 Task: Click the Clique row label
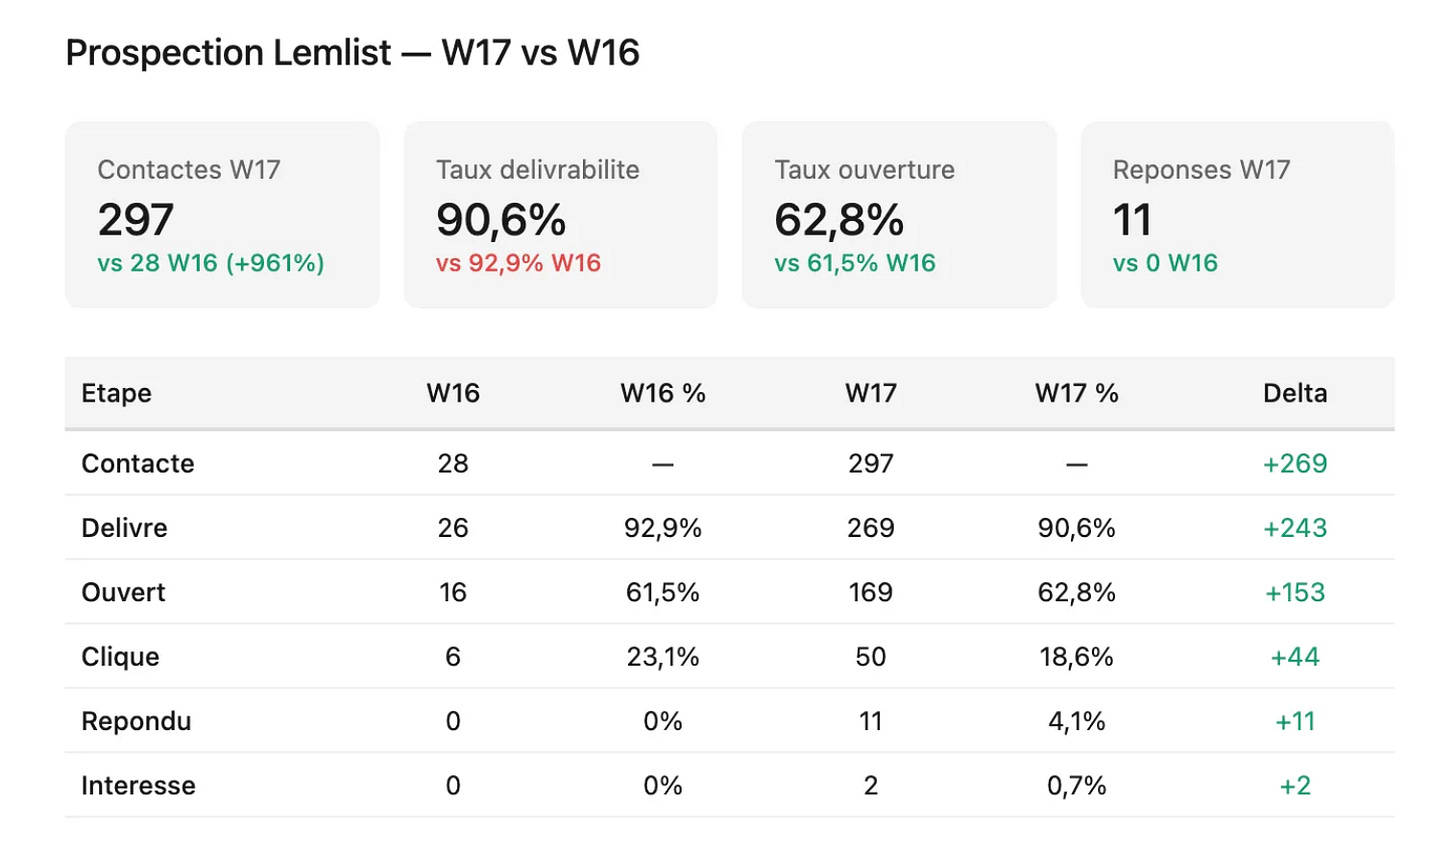120,657
